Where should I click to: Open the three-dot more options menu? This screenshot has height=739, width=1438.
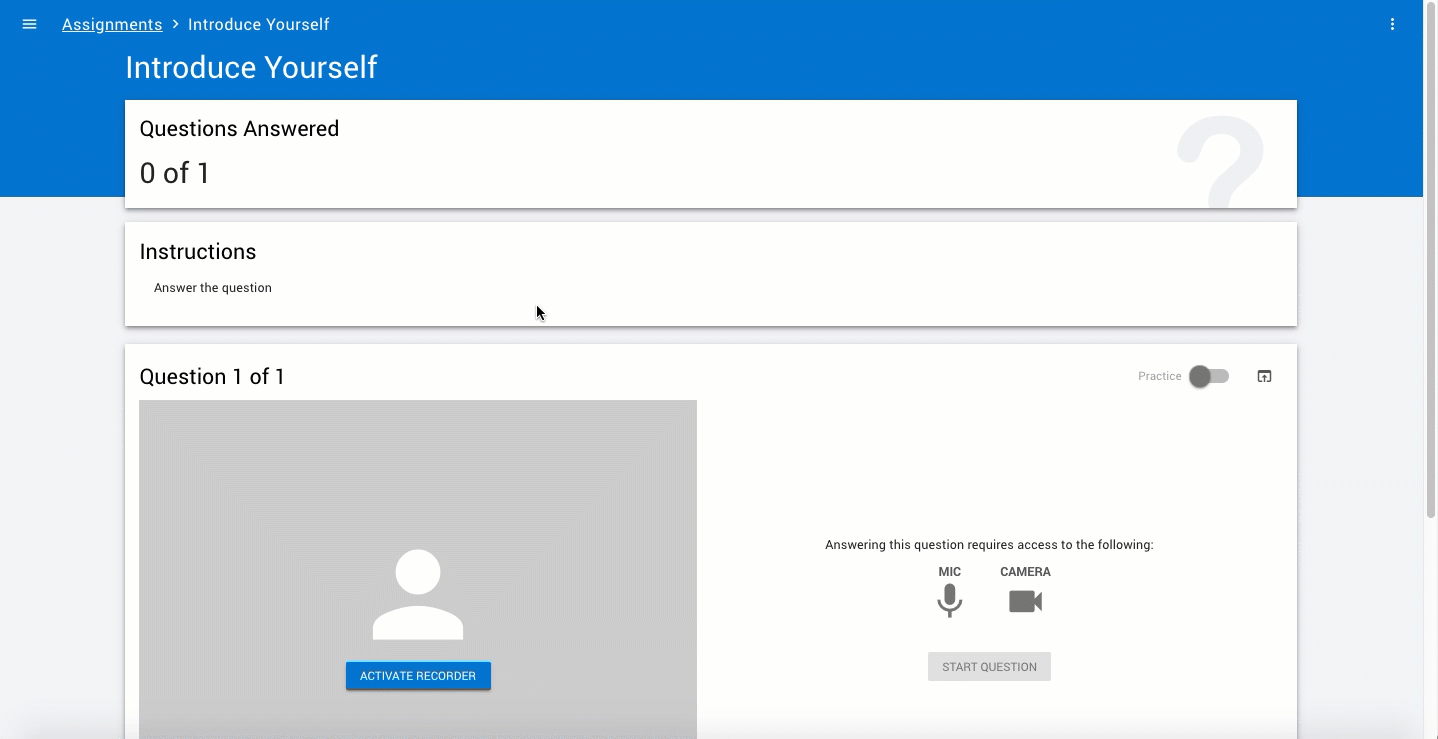click(x=1392, y=24)
